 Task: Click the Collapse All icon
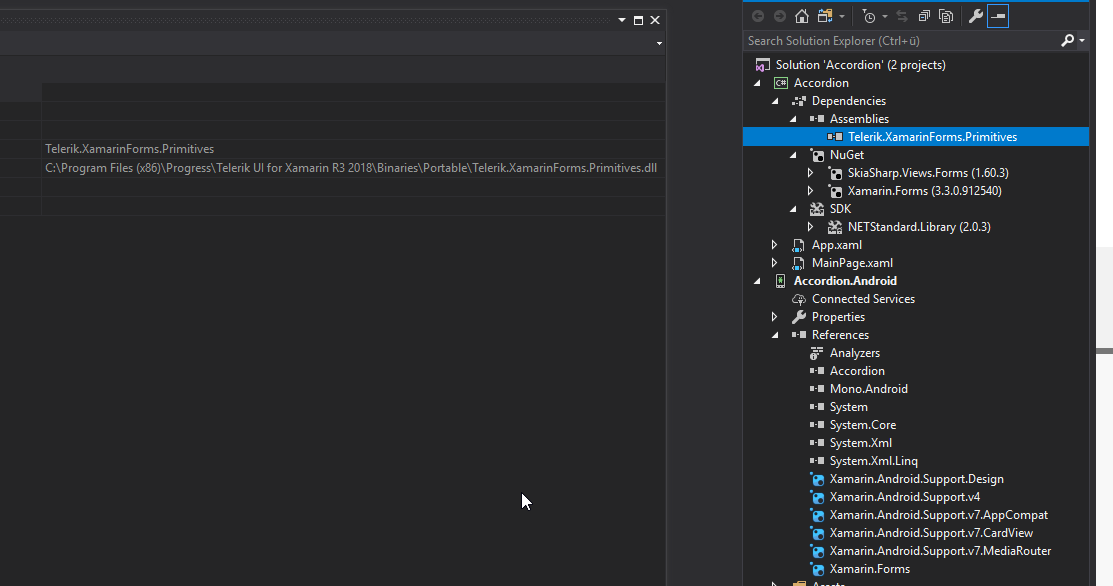coord(924,16)
